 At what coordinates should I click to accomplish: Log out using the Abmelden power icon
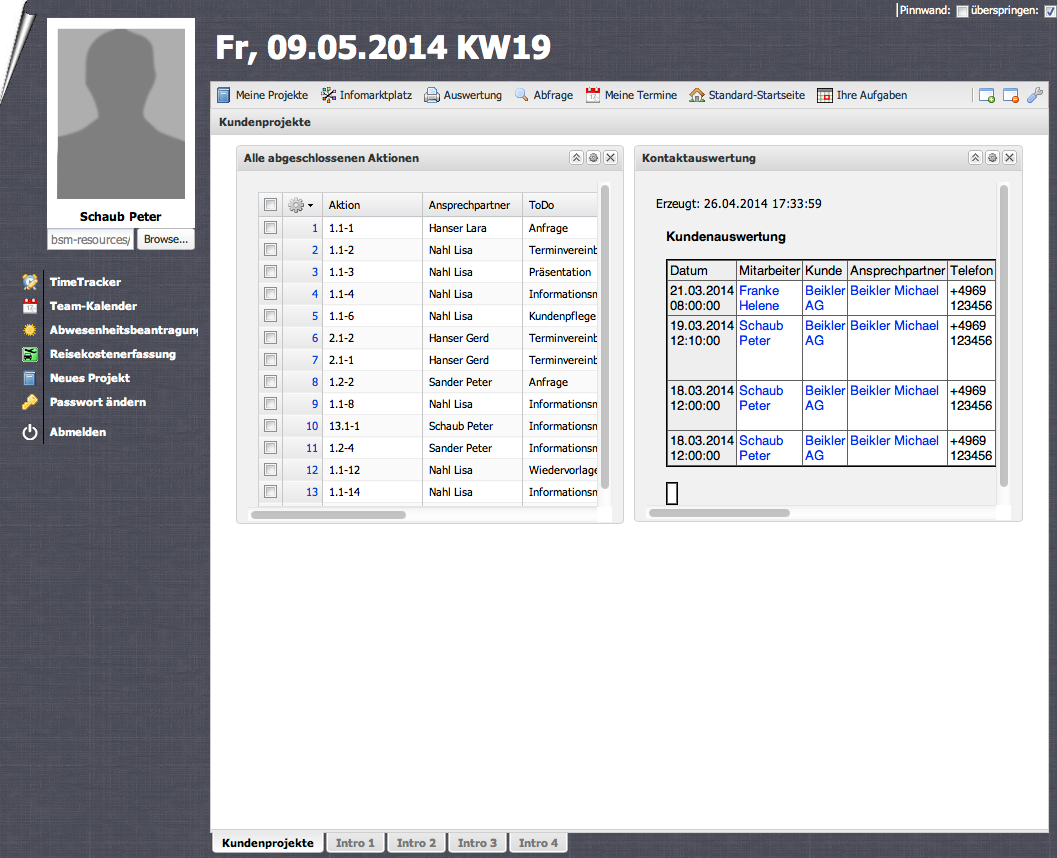(30, 432)
